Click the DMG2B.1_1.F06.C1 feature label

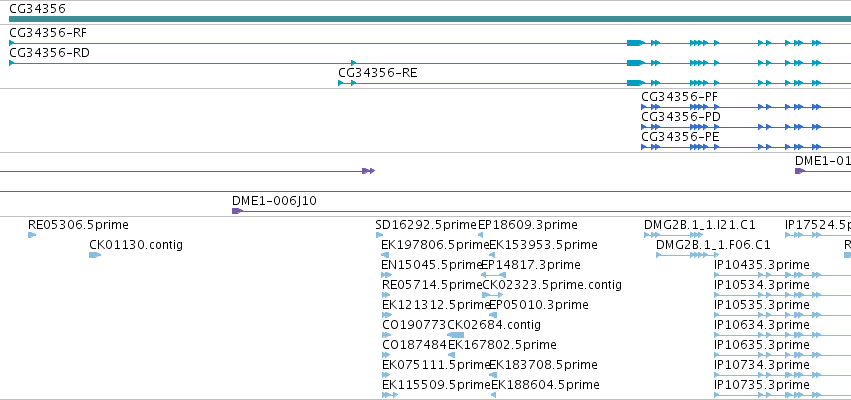coord(713,245)
